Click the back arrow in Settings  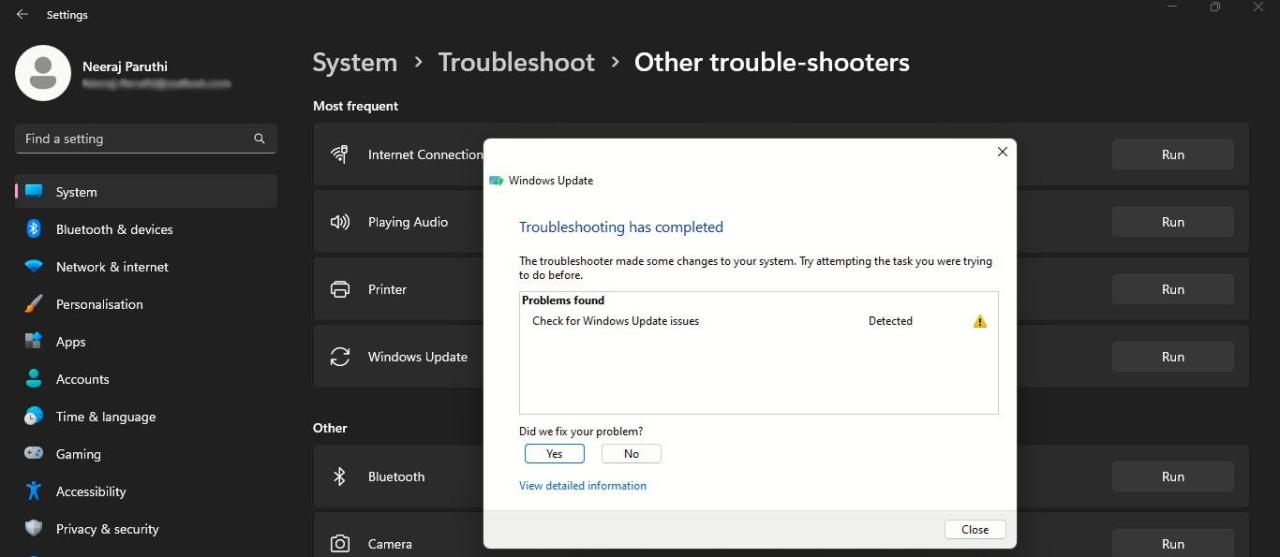point(22,15)
